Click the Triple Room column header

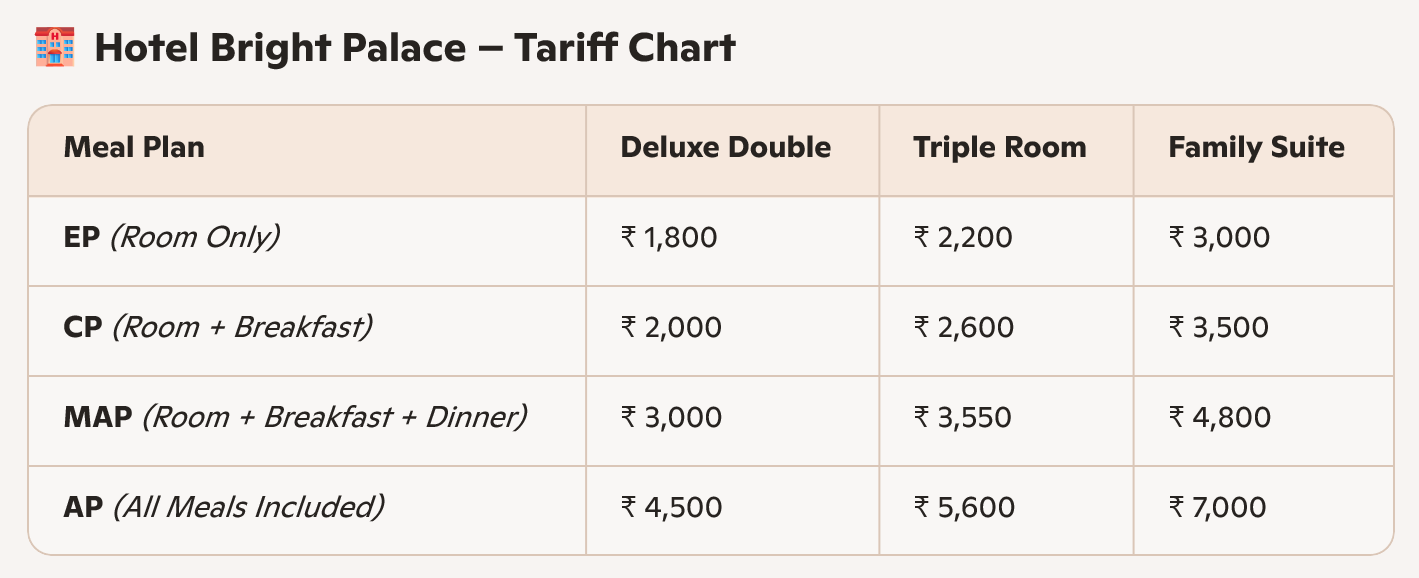tap(999, 148)
